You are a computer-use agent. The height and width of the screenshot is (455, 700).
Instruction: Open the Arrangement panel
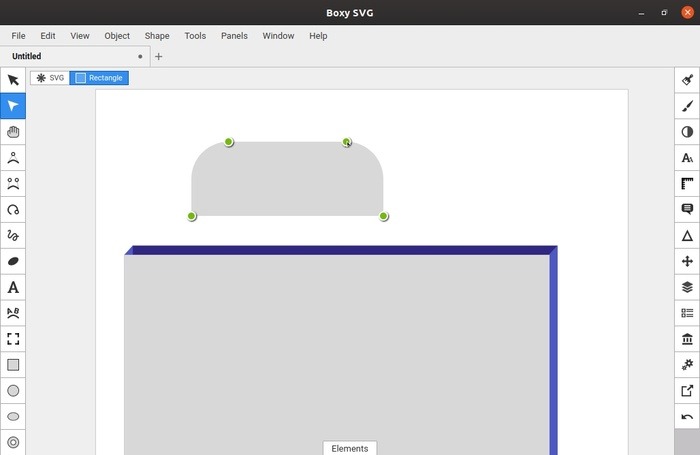coord(687,261)
